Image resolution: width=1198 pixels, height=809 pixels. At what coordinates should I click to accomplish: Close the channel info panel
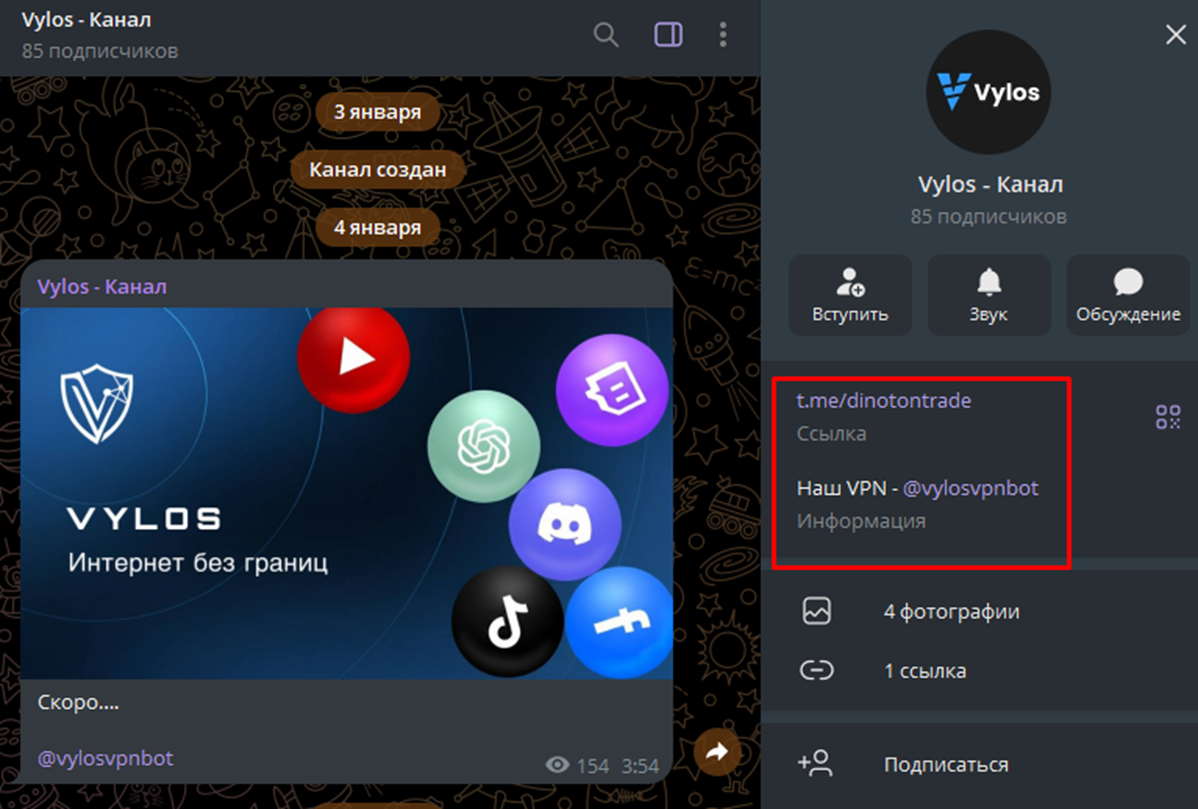click(x=1176, y=34)
